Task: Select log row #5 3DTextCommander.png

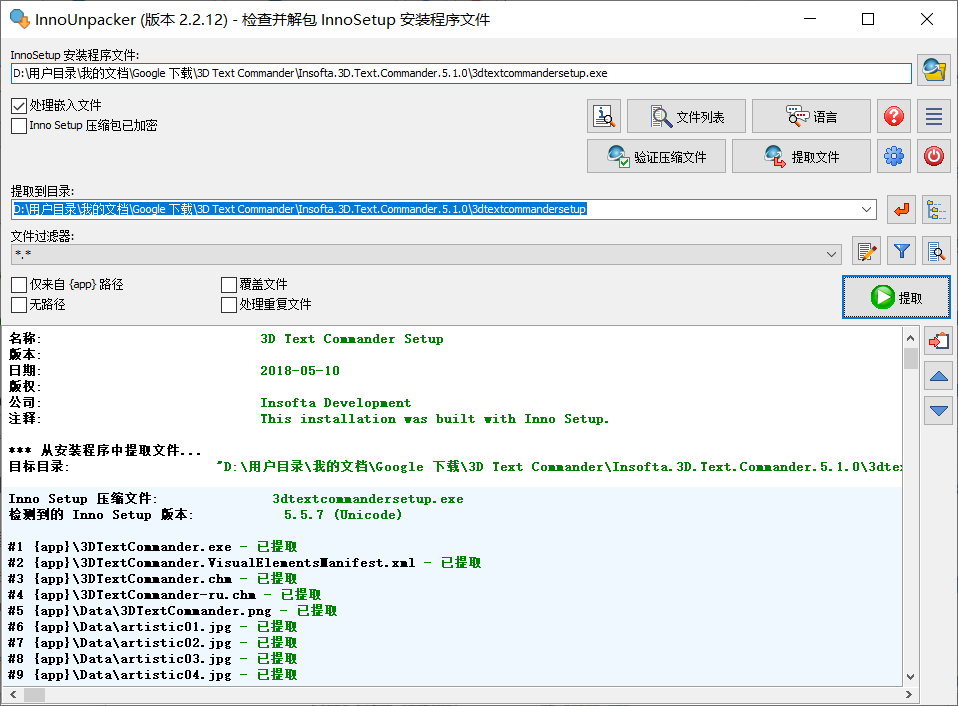Action: [x=172, y=611]
